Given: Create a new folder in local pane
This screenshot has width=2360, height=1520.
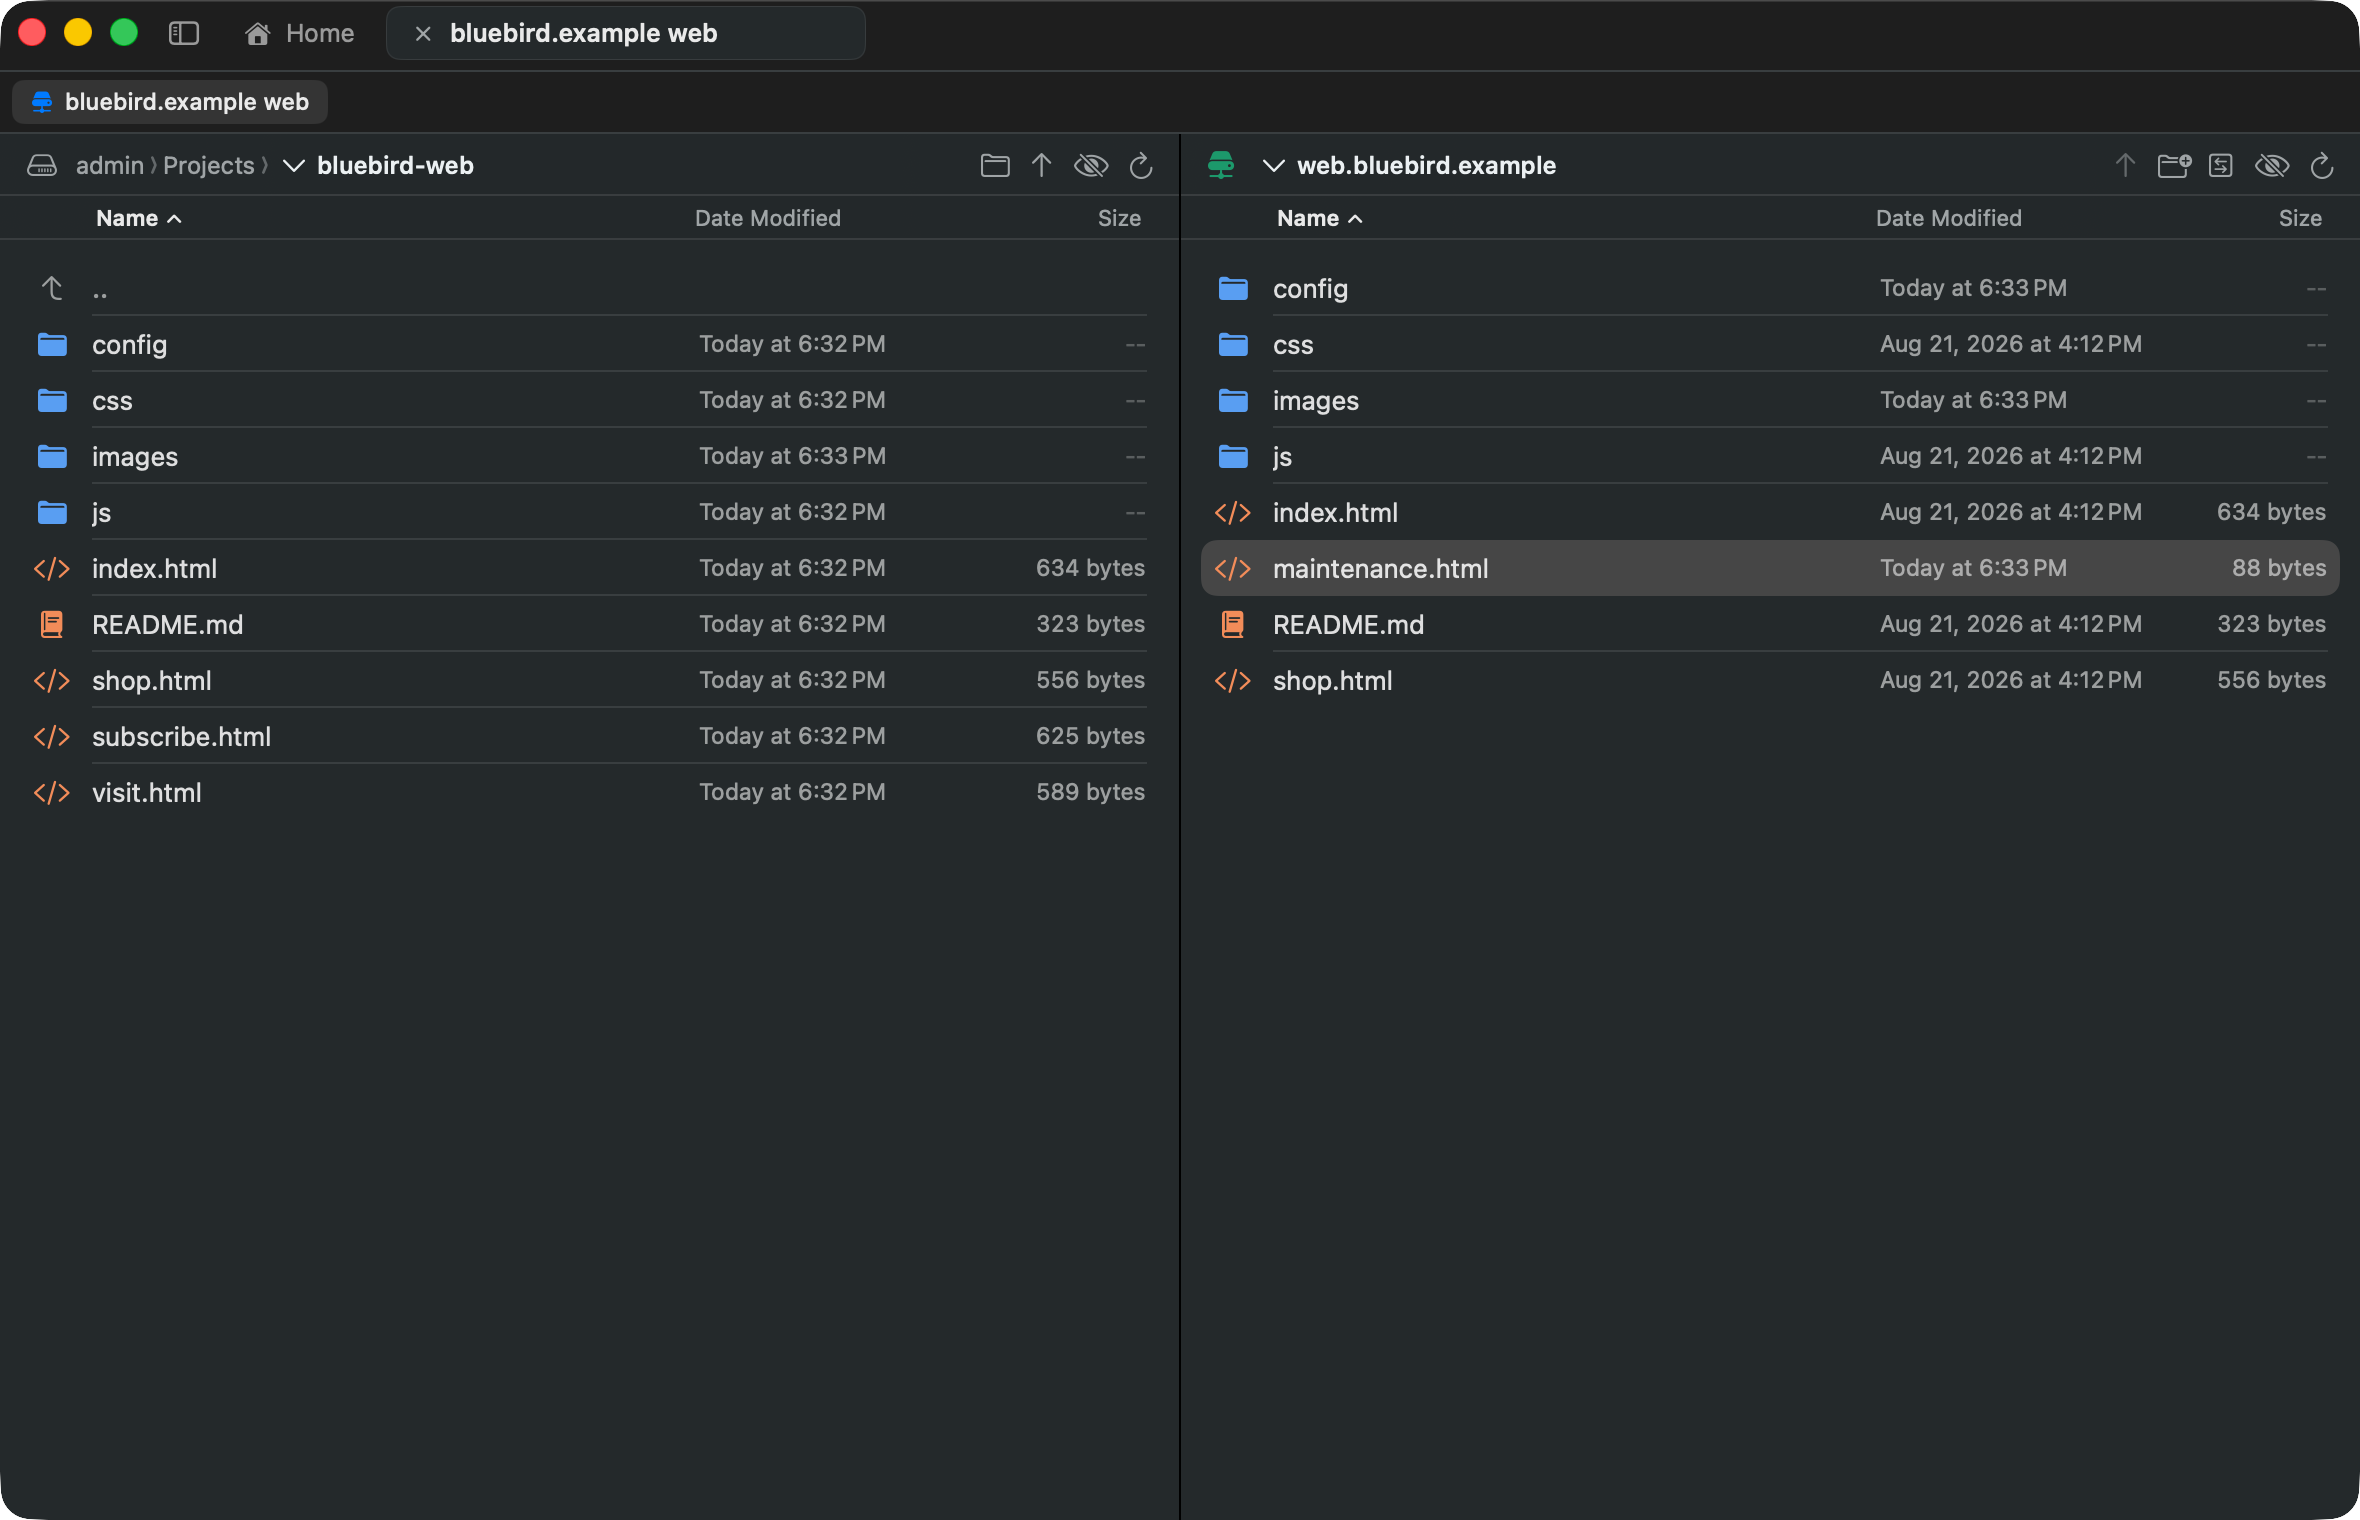Looking at the screenshot, I should (x=995, y=165).
